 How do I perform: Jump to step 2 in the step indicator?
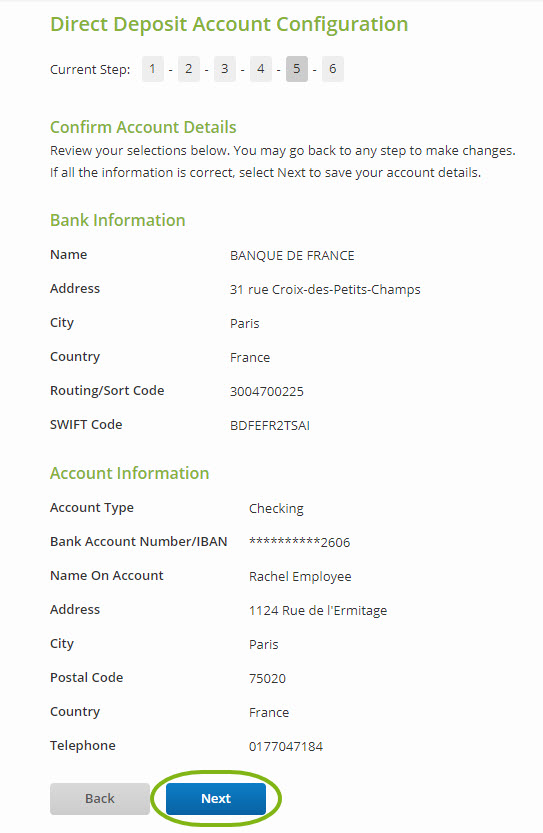(x=189, y=69)
